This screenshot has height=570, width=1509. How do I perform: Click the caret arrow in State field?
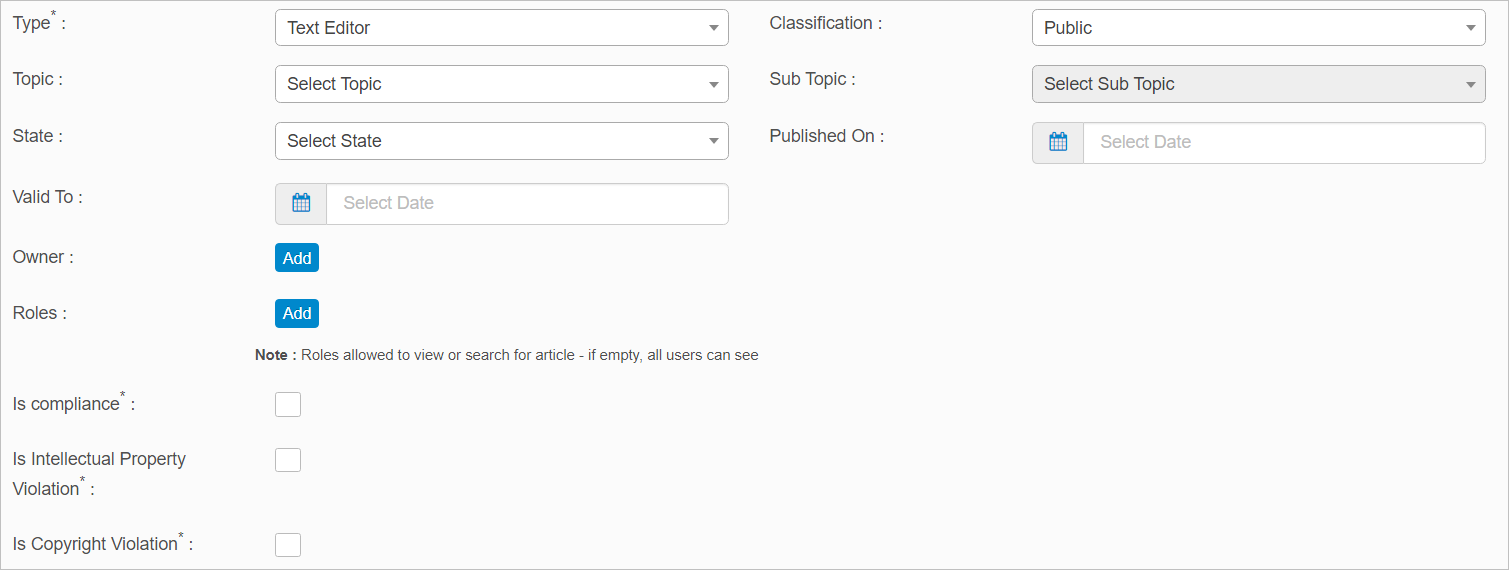[713, 141]
